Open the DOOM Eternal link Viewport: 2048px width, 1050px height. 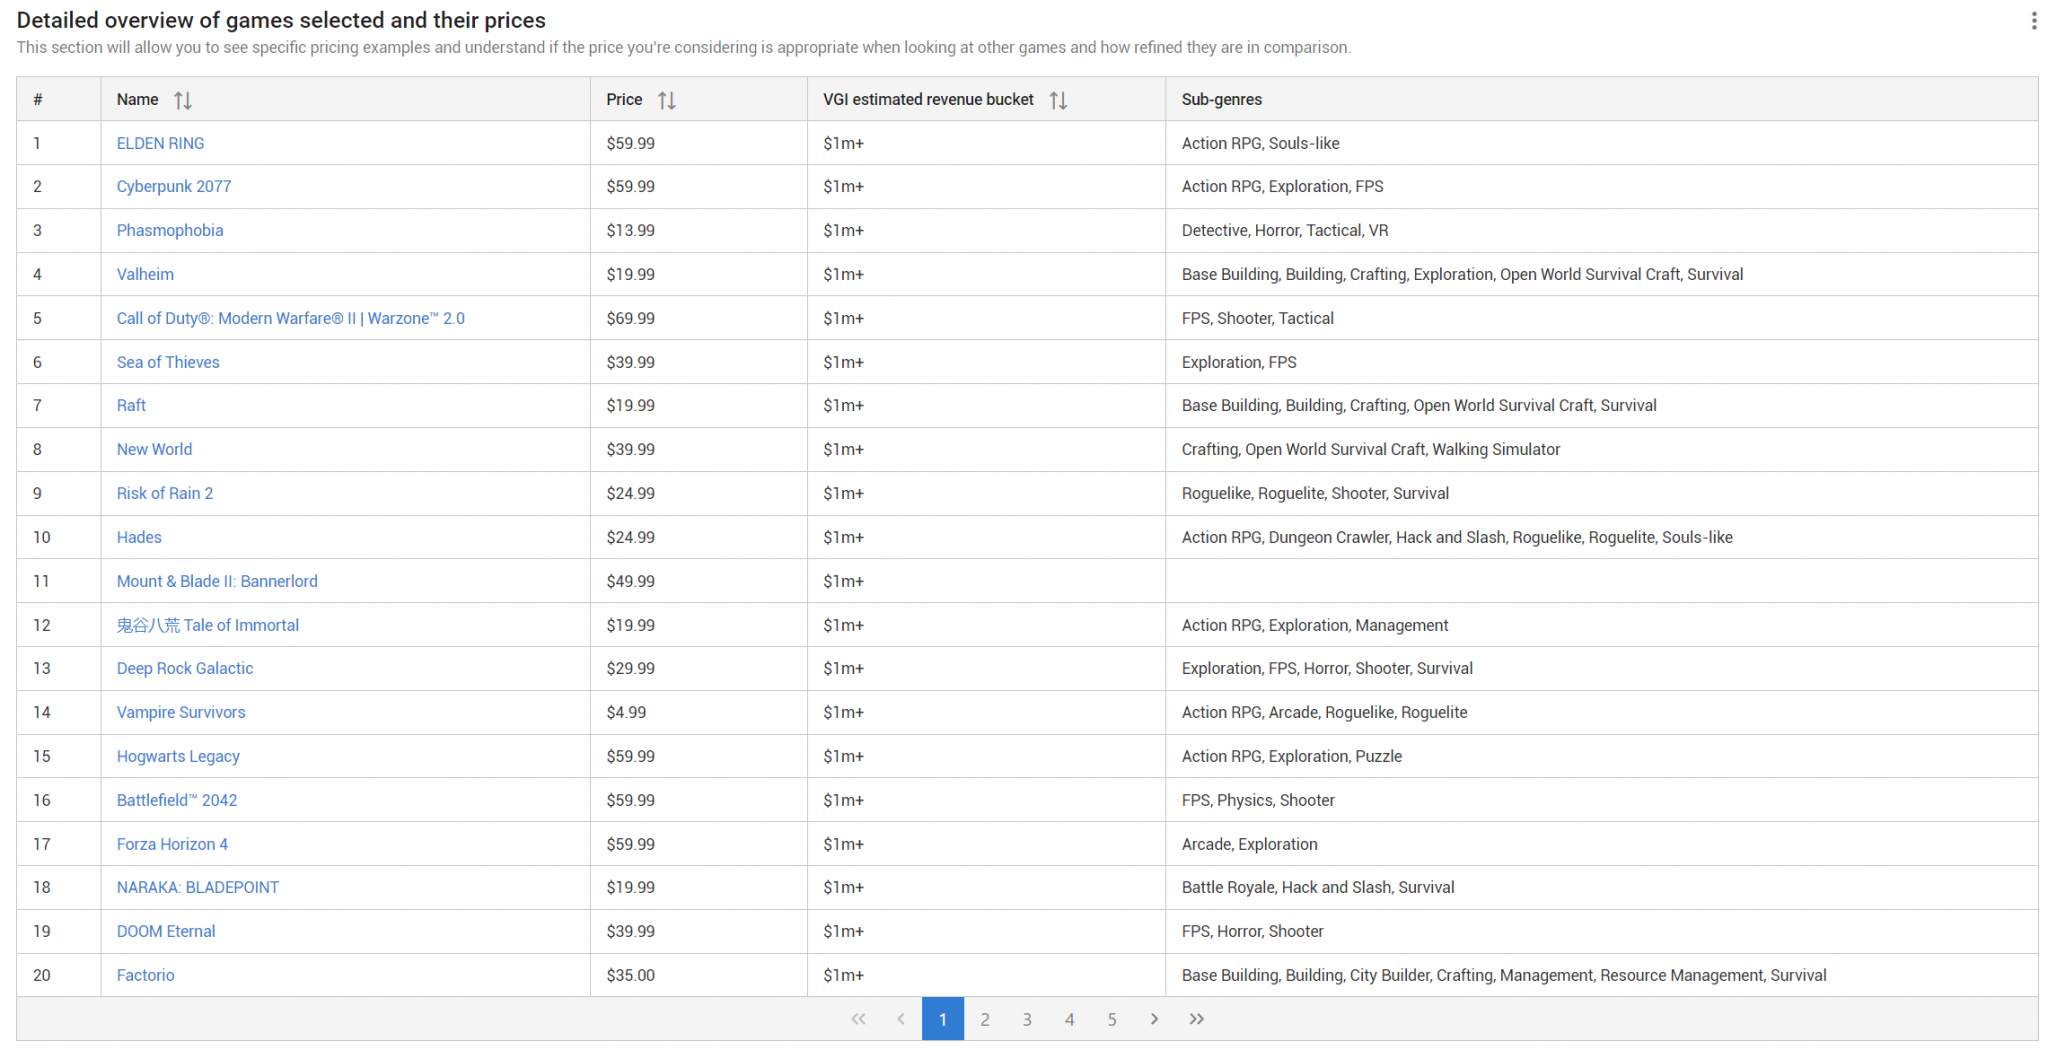pos(166,932)
